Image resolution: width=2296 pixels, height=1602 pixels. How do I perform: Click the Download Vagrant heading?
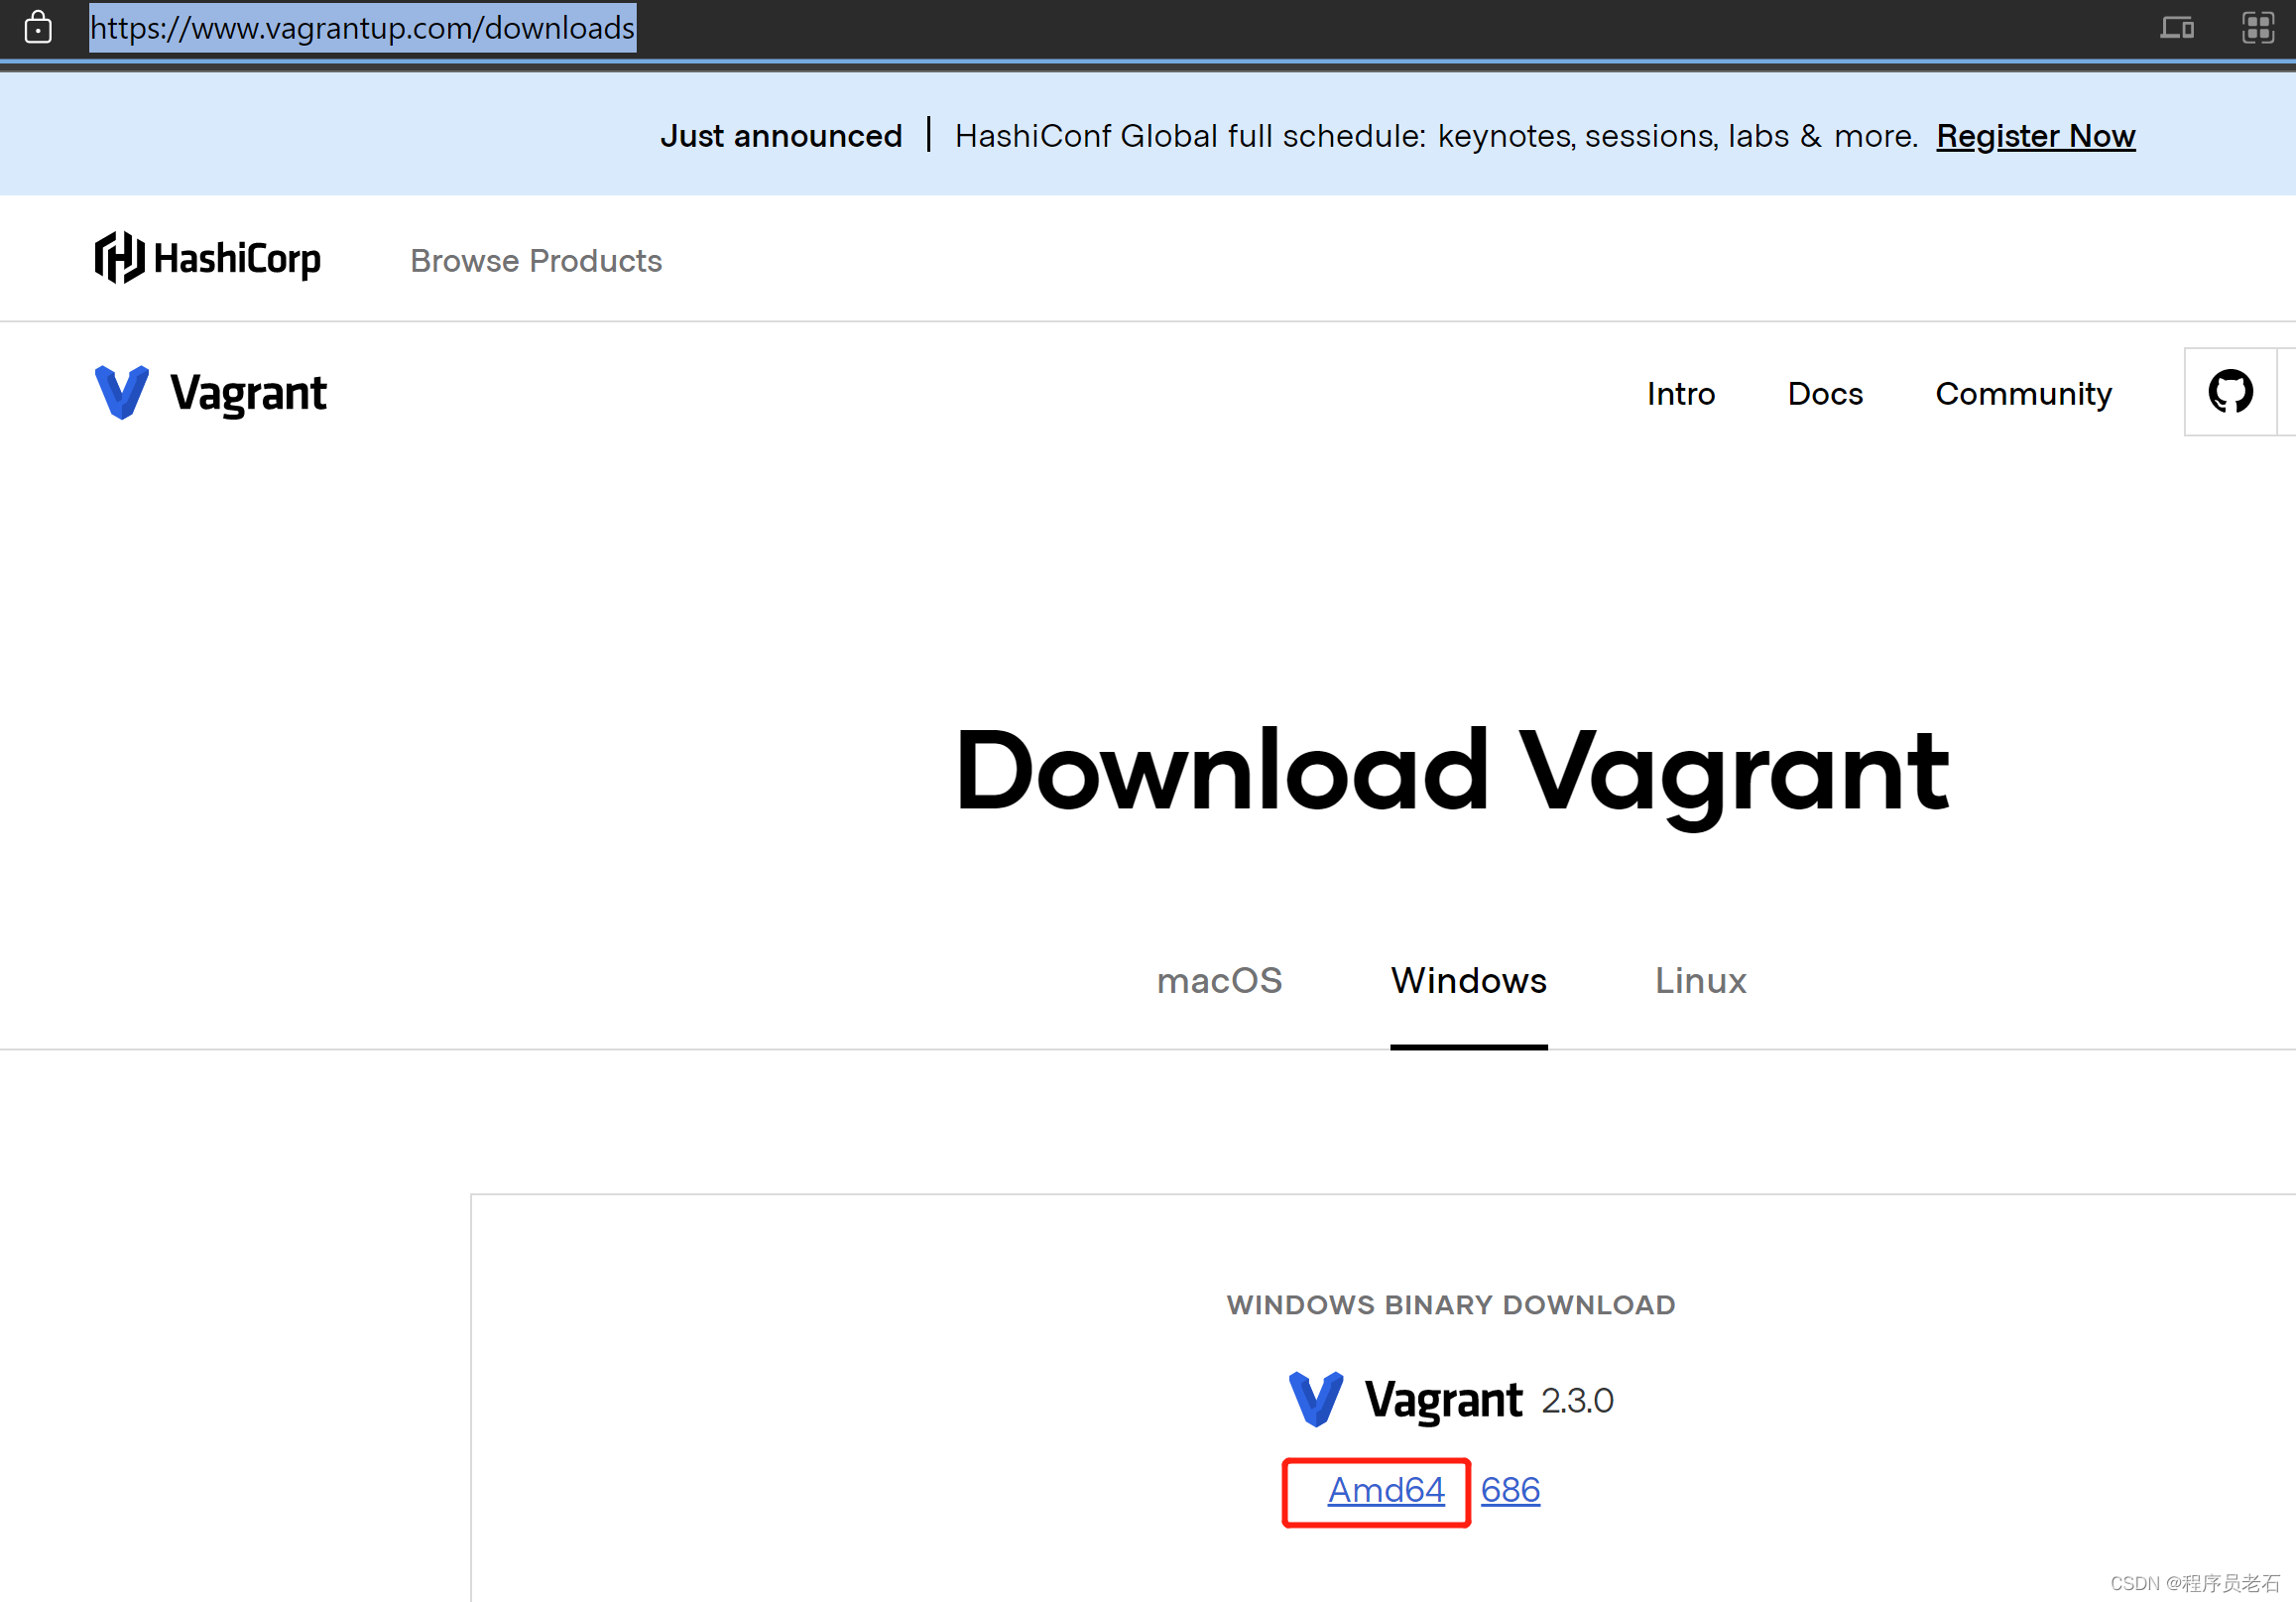pyautogui.click(x=1451, y=771)
